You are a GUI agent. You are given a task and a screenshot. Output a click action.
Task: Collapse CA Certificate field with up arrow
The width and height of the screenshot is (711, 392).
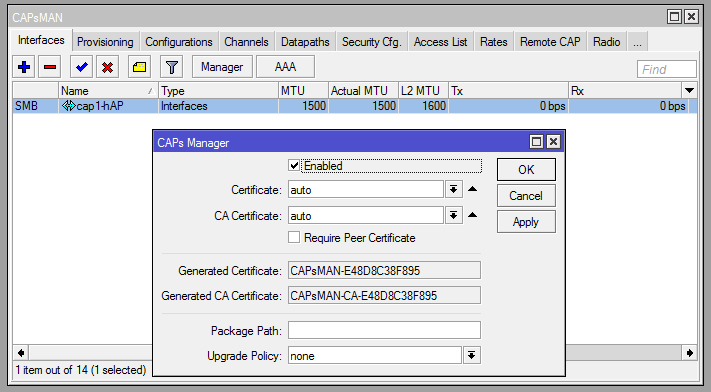point(472,215)
